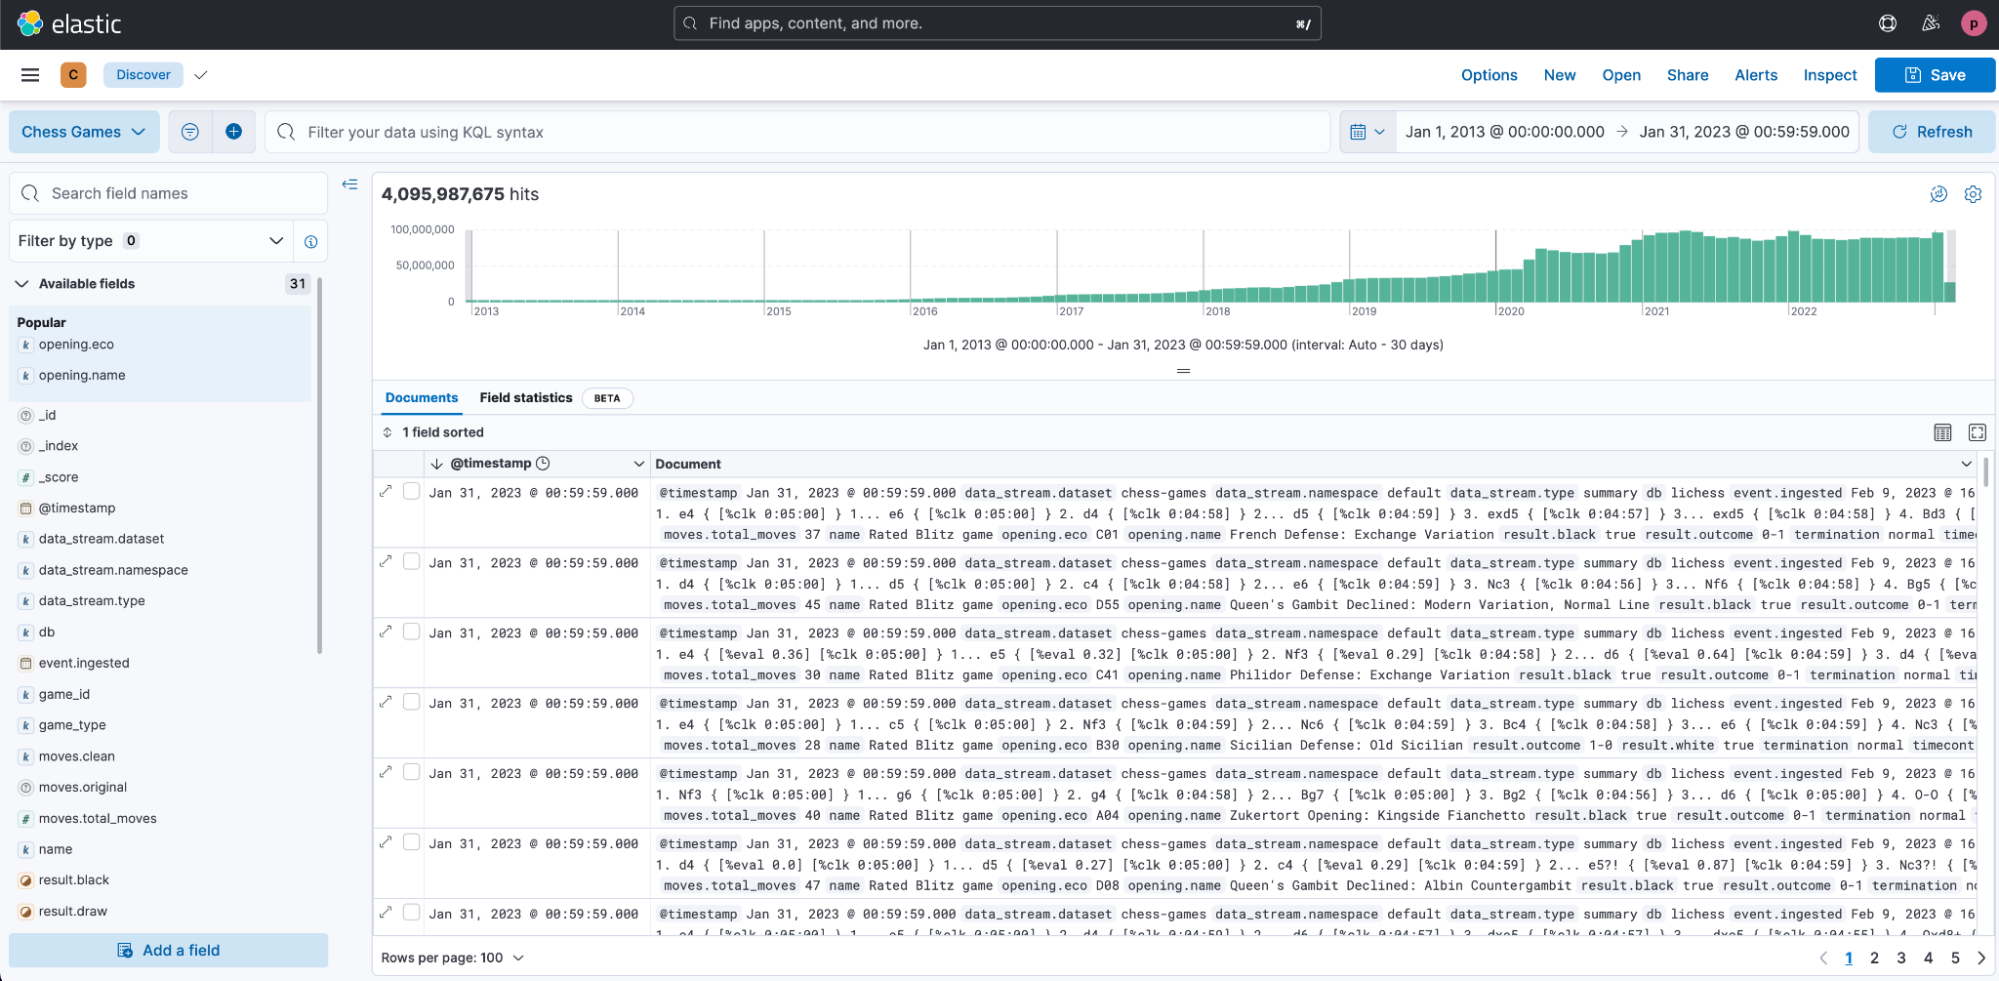Screen dimensions: 1999x981
Task: Open the Inspect panel
Action: (1830, 75)
